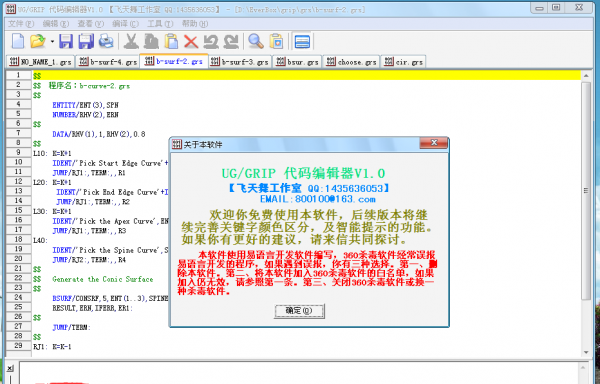Maximize the main editor window
Screen dimensions: 600x384
556,8
